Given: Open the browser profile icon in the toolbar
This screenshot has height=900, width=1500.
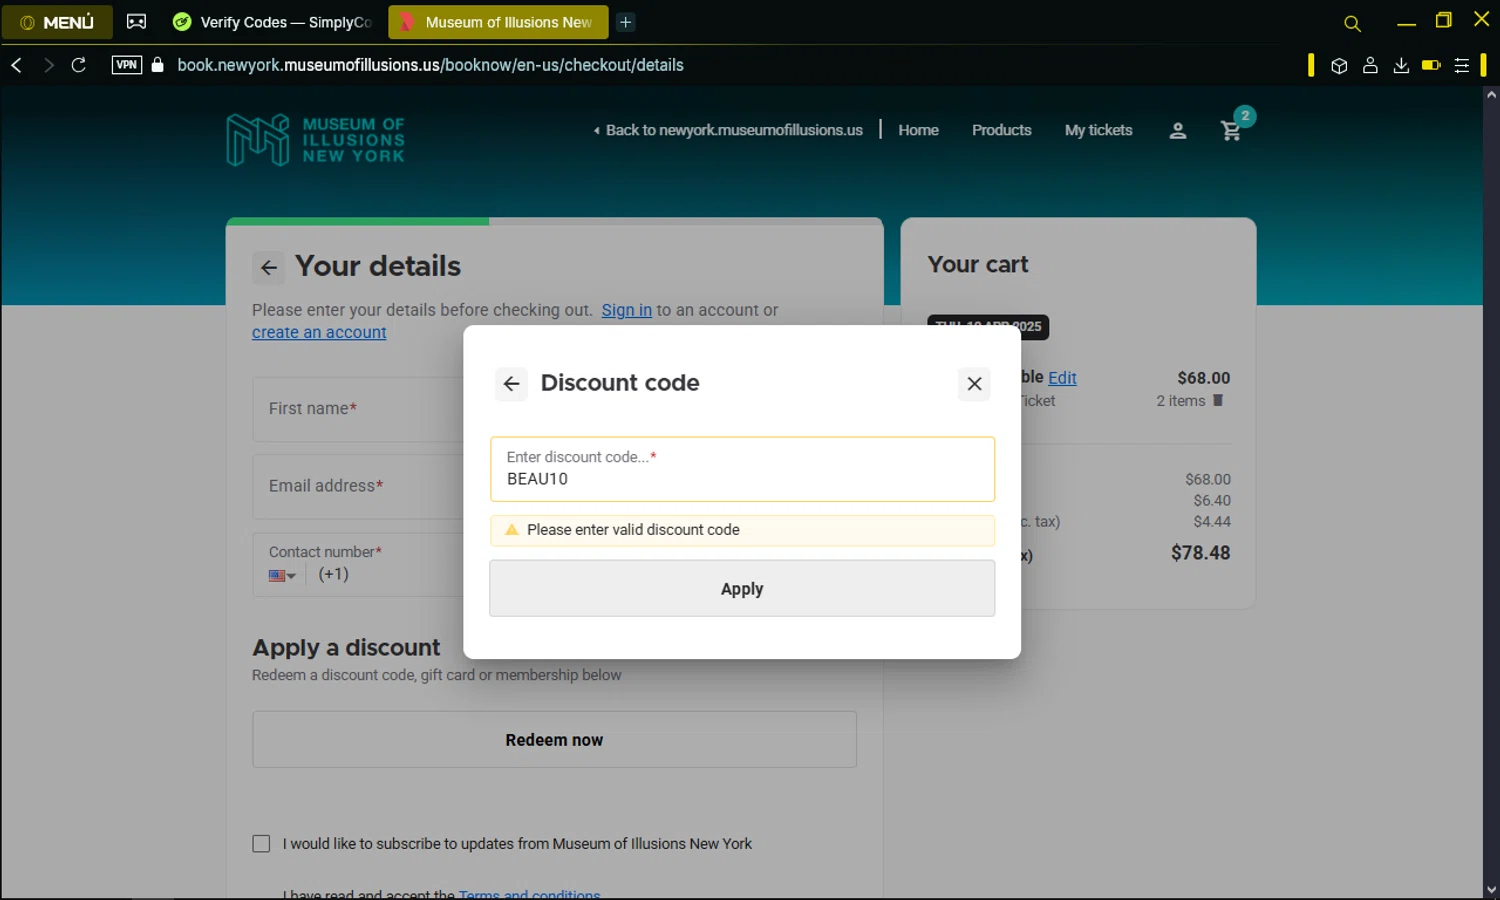Looking at the screenshot, I should (1370, 66).
